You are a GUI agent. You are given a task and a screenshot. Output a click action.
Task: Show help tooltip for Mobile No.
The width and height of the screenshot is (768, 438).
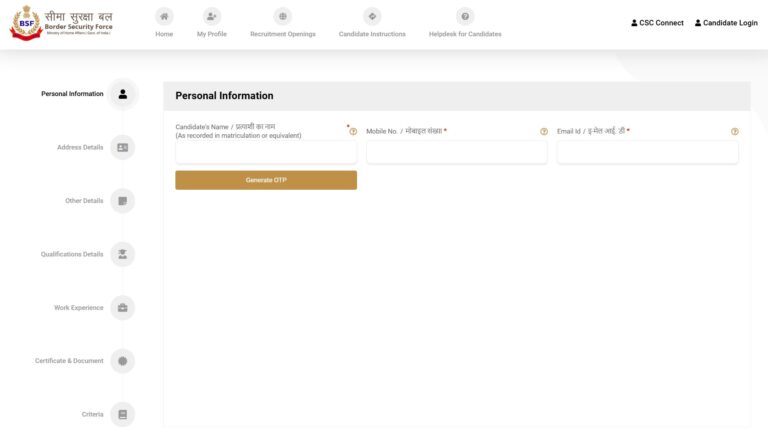click(544, 132)
